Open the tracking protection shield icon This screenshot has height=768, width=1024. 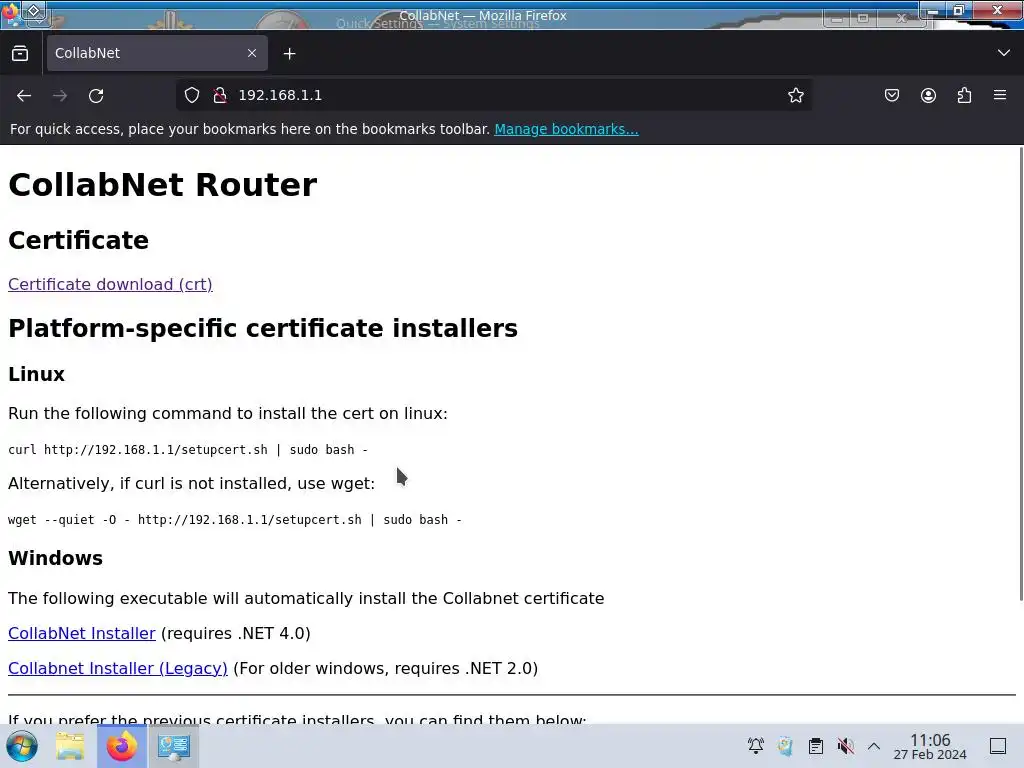click(x=191, y=95)
